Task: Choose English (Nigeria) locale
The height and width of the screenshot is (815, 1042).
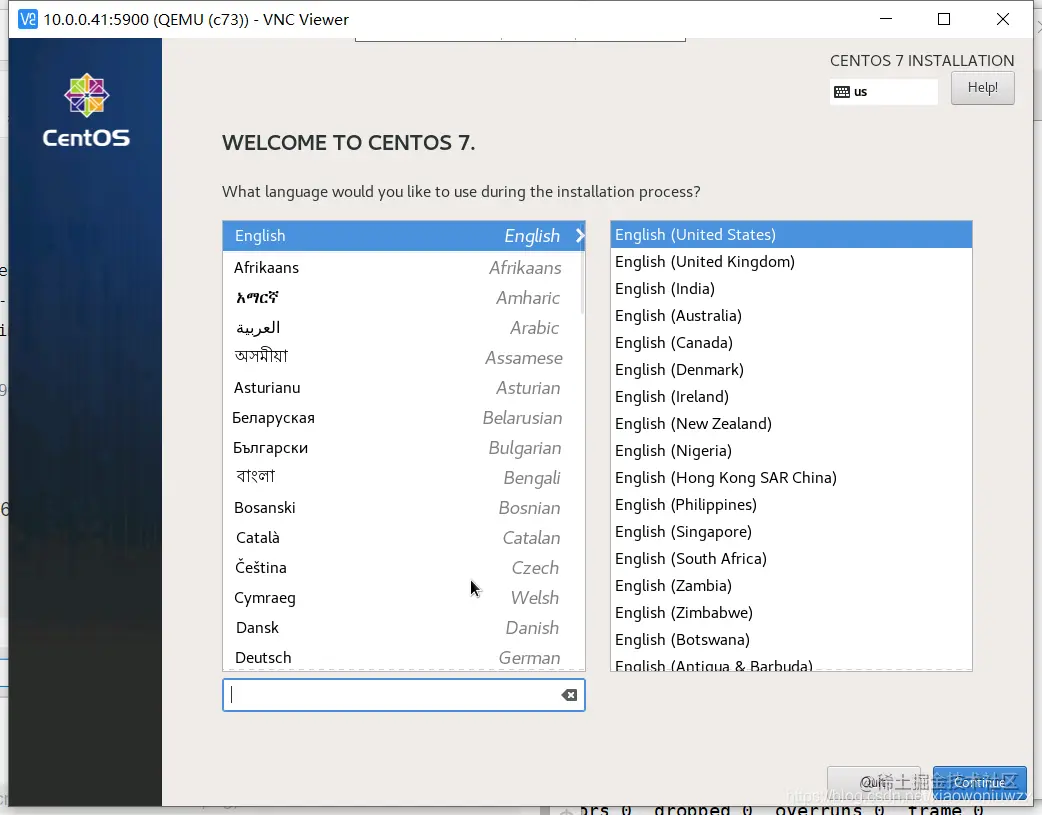Action: (791, 451)
